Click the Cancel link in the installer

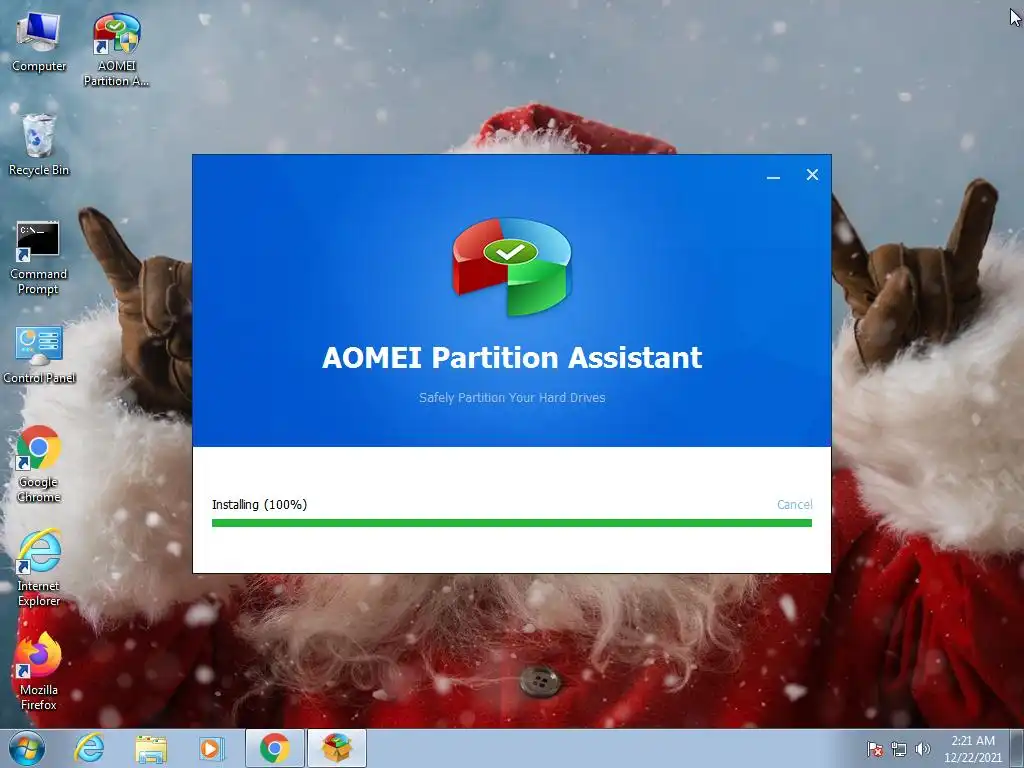tap(794, 504)
